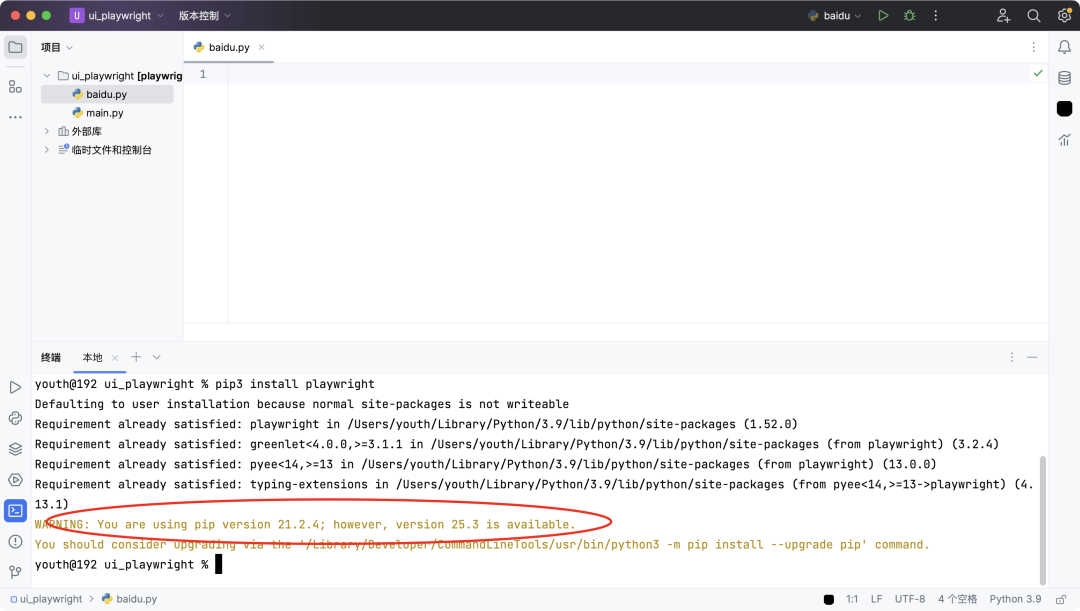The width and height of the screenshot is (1080, 611).
Task: Expand 临时文件和控制台 node
Action: click(x=47, y=149)
